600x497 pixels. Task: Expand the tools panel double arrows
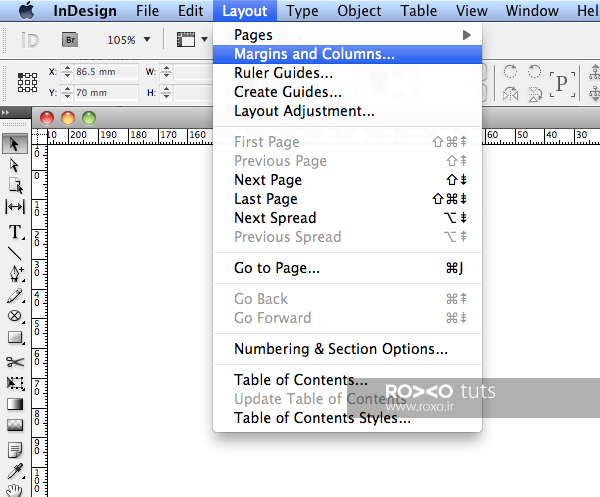(x=5, y=112)
